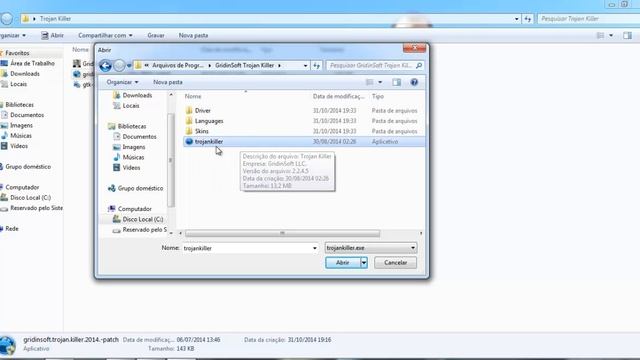Click Arquivos de Progr... breadcrumb segment
The height and width of the screenshot is (360, 640).
click(x=178, y=65)
